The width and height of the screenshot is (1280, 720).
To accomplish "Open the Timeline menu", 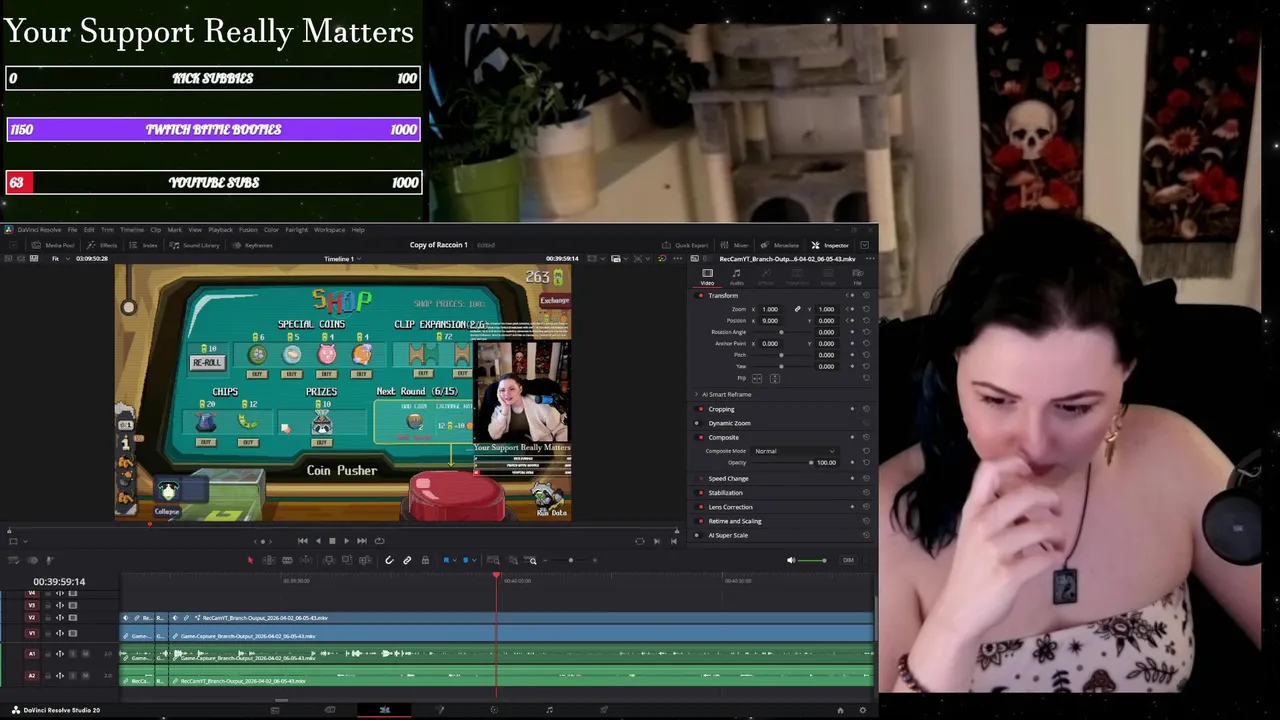I will [x=132, y=230].
